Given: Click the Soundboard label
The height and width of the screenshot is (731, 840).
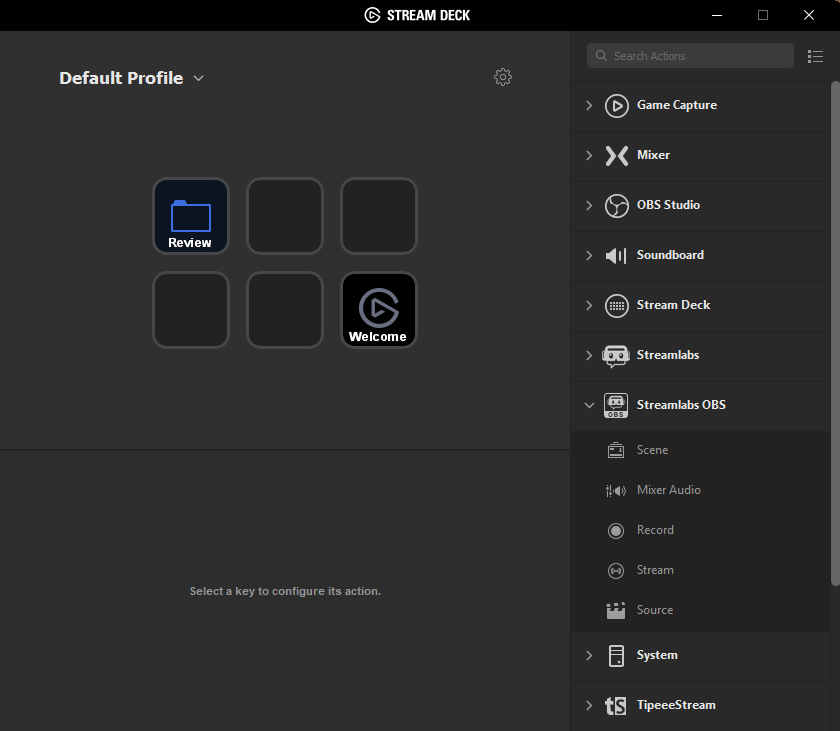Looking at the screenshot, I should (x=670, y=255).
